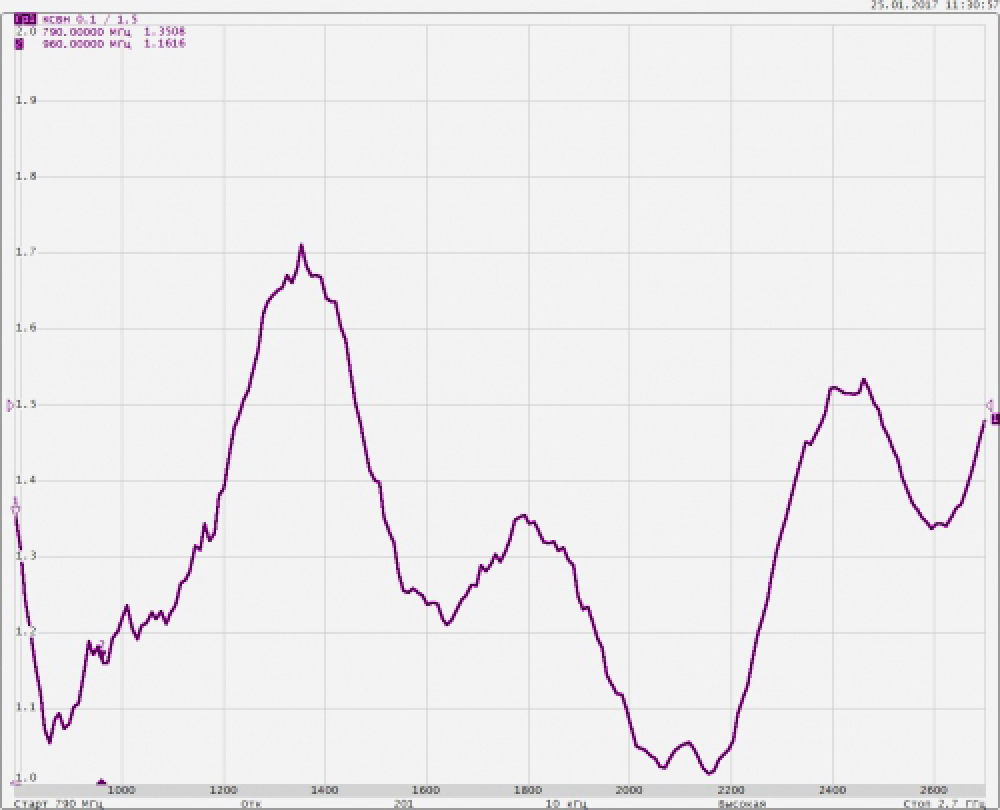Click the Стоп 2.7 ГГц stop frequency field
1000x810 pixels.
(944, 804)
